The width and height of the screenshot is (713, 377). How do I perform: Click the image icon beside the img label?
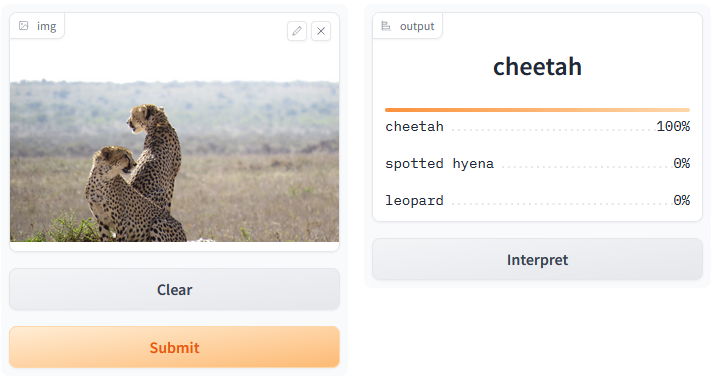[24, 26]
